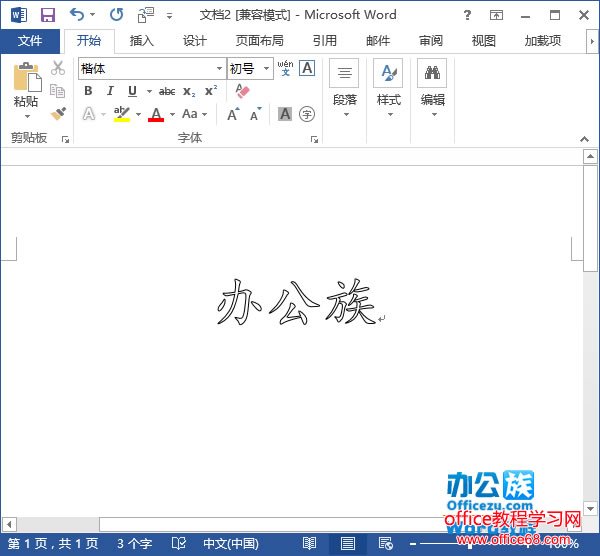600x556 pixels.
Task: Toggle strikethrough abc formatting
Action: click(x=167, y=91)
